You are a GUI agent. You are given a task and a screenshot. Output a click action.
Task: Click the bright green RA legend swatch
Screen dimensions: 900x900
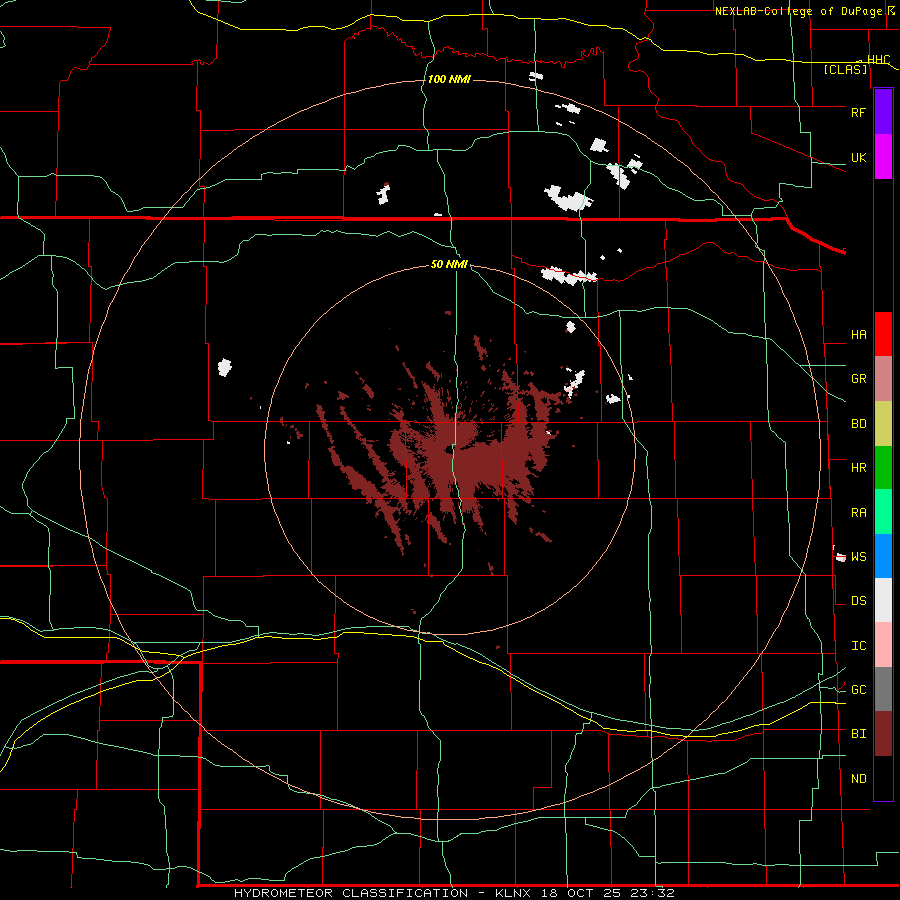(883, 511)
